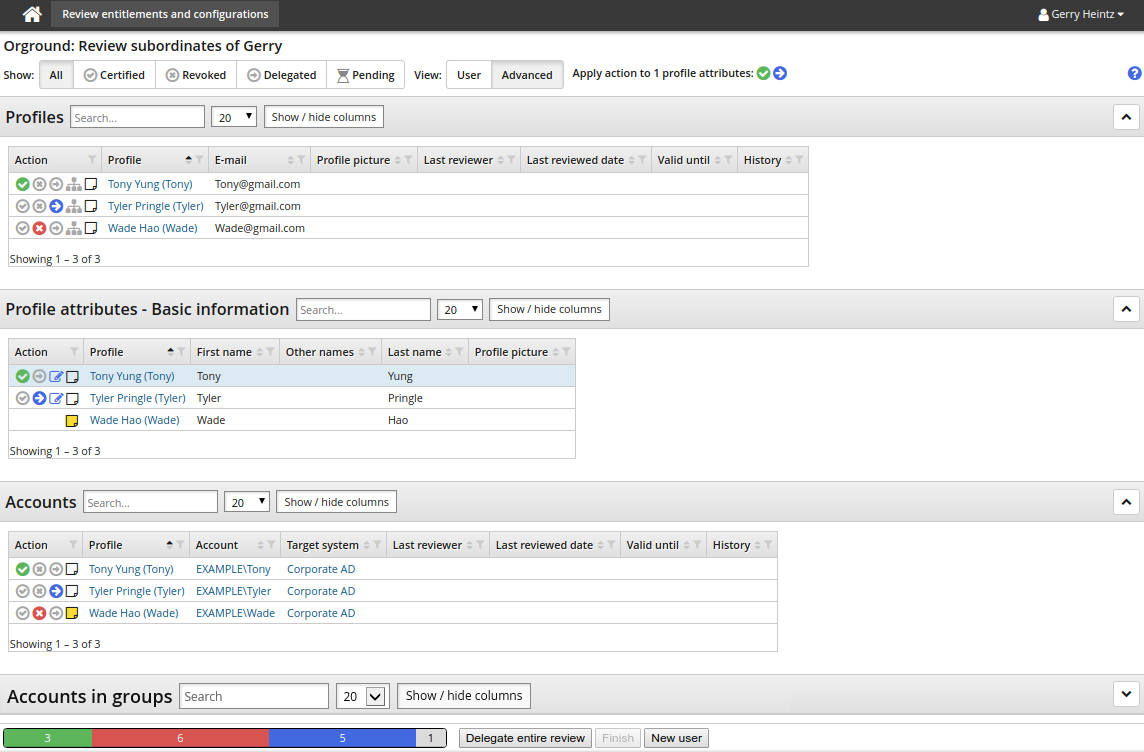Collapse the Accounts panel
The height and width of the screenshot is (752, 1144).
point(1126,502)
